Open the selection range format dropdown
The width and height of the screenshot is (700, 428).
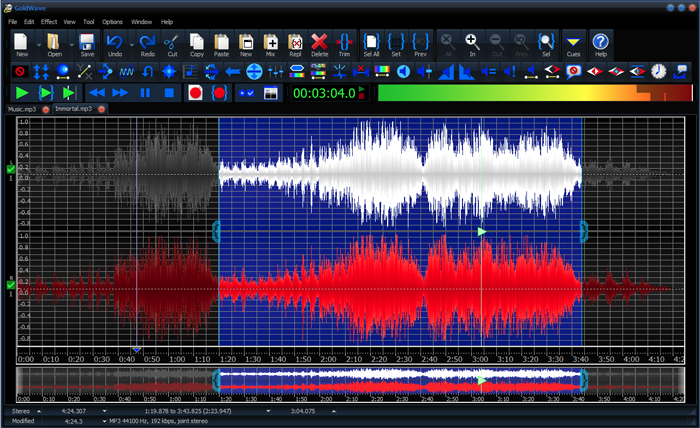click(x=268, y=411)
